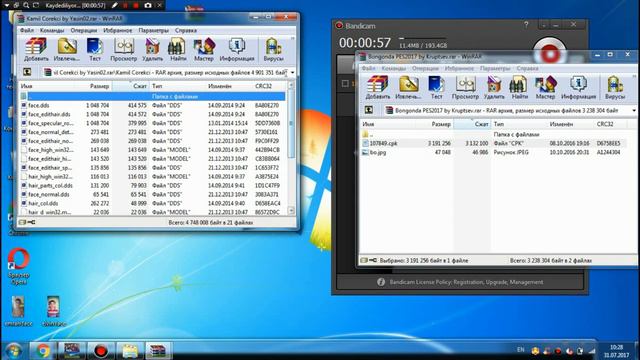Open Google Chrome from the taskbar
This screenshot has width=640, height=360.
42,351
